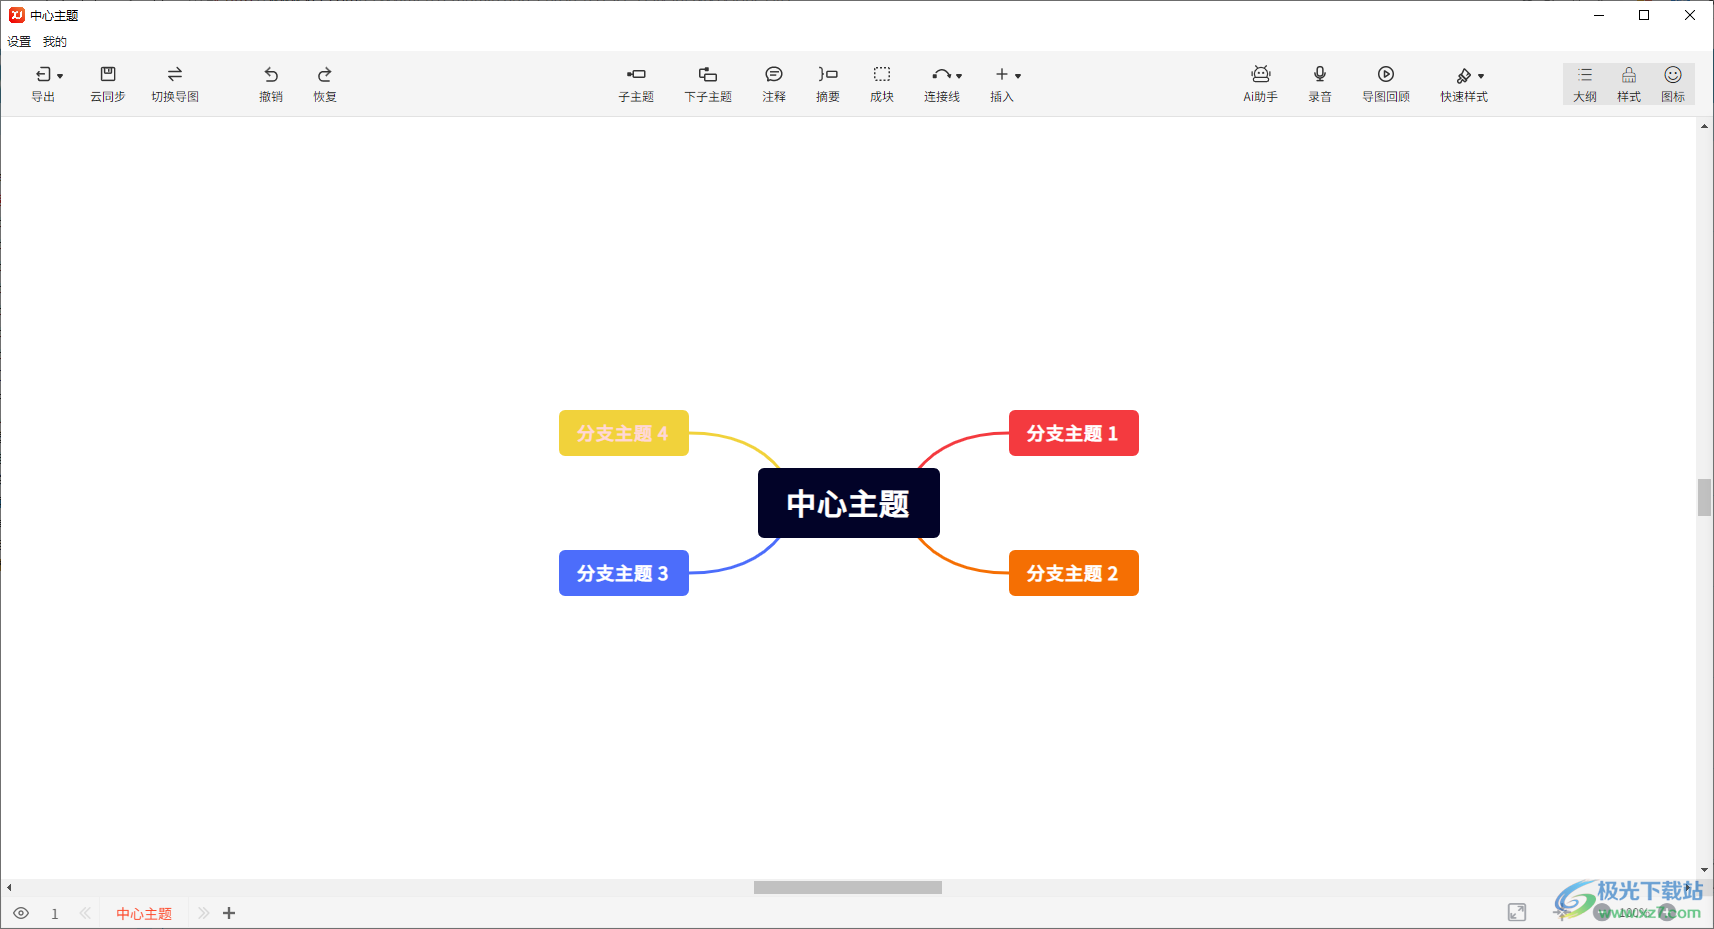Go to previous sheet with left chevrons
The width and height of the screenshot is (1714, 929).
85,913
